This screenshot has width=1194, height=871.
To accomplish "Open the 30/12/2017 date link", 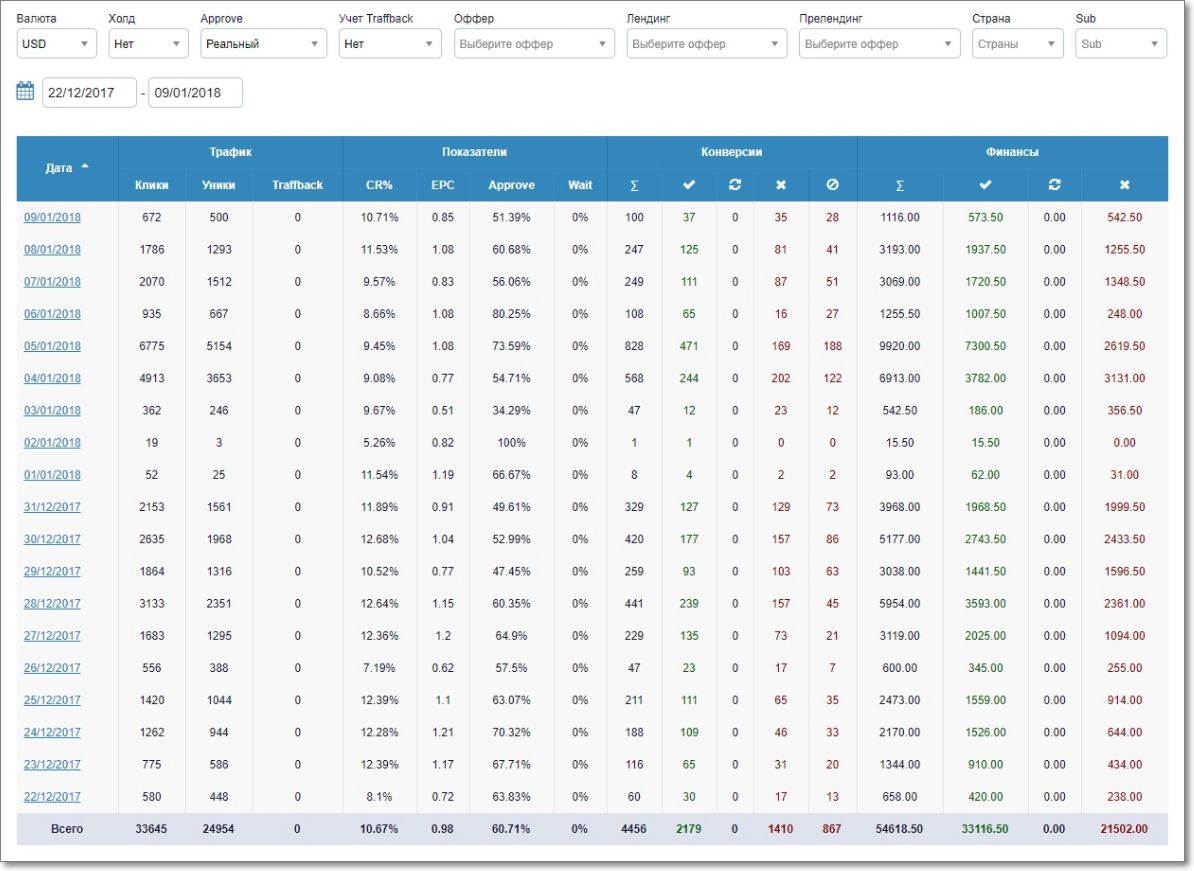I will coord(53,539).
